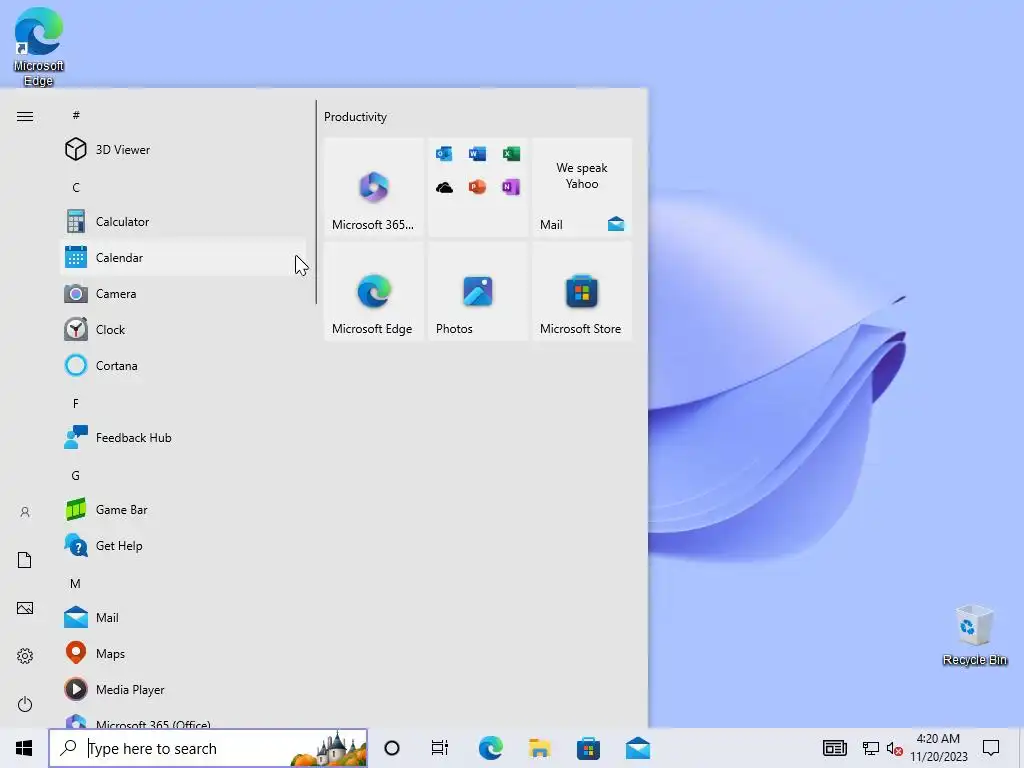Open Settings gear in Start sidebar
The image size is (1024, 768).
[25, 656]
